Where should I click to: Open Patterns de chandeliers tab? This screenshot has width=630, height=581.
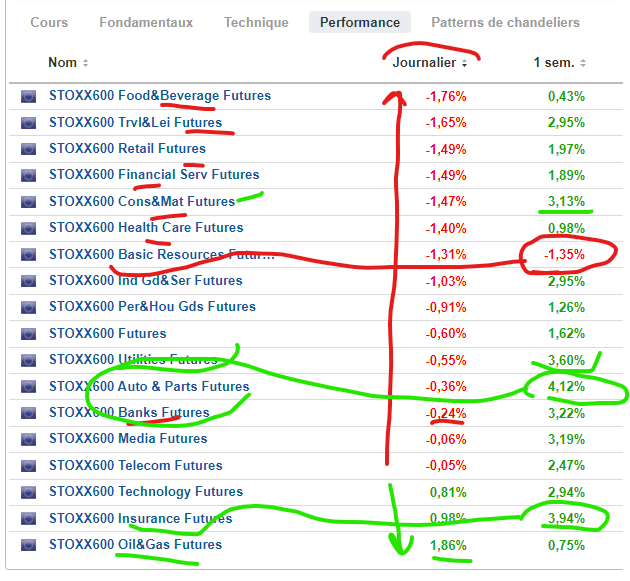(x=505, y=22)
